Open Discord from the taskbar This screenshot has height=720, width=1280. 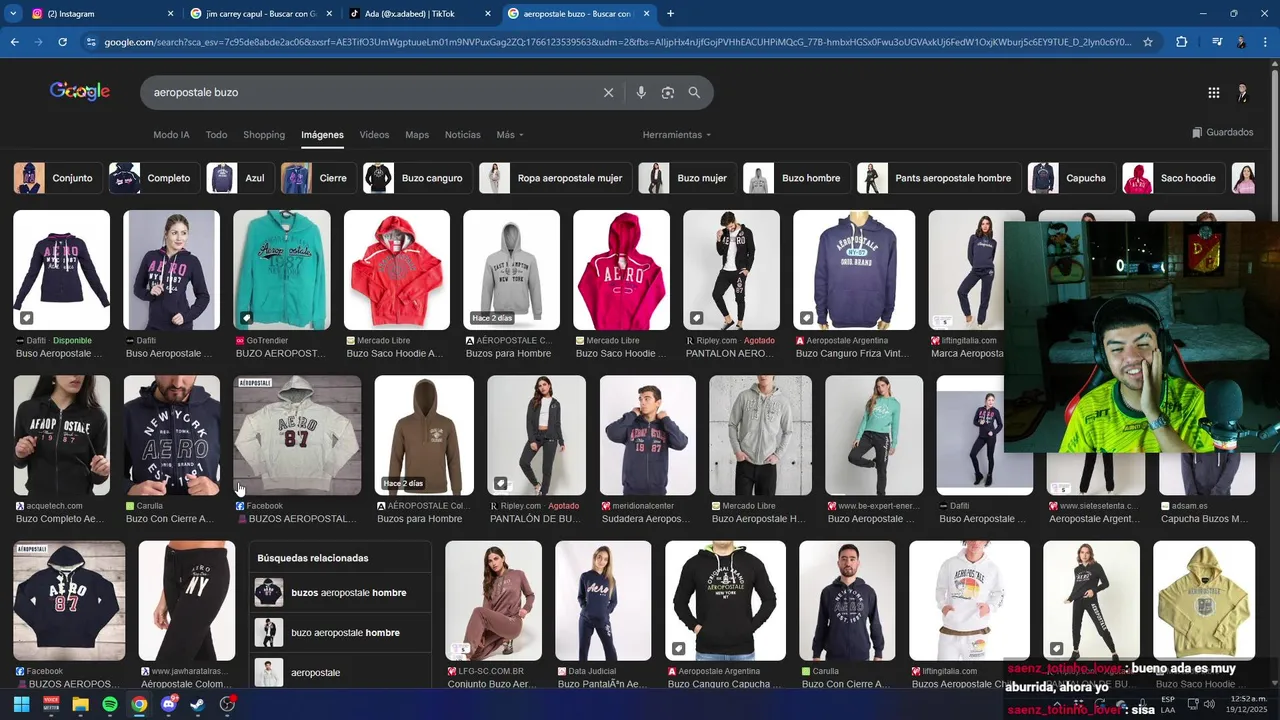click(169, 704)
